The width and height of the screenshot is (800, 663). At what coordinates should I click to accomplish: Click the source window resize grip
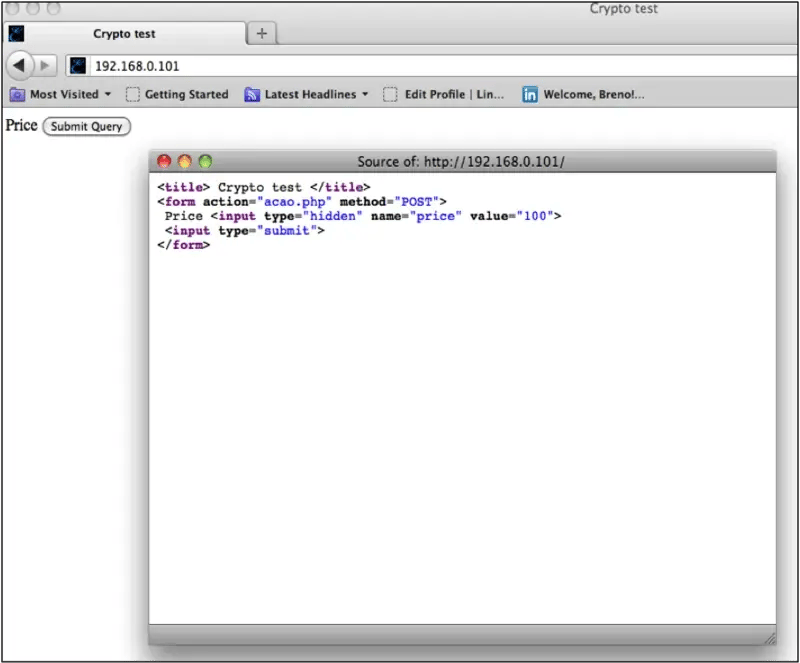768,636
